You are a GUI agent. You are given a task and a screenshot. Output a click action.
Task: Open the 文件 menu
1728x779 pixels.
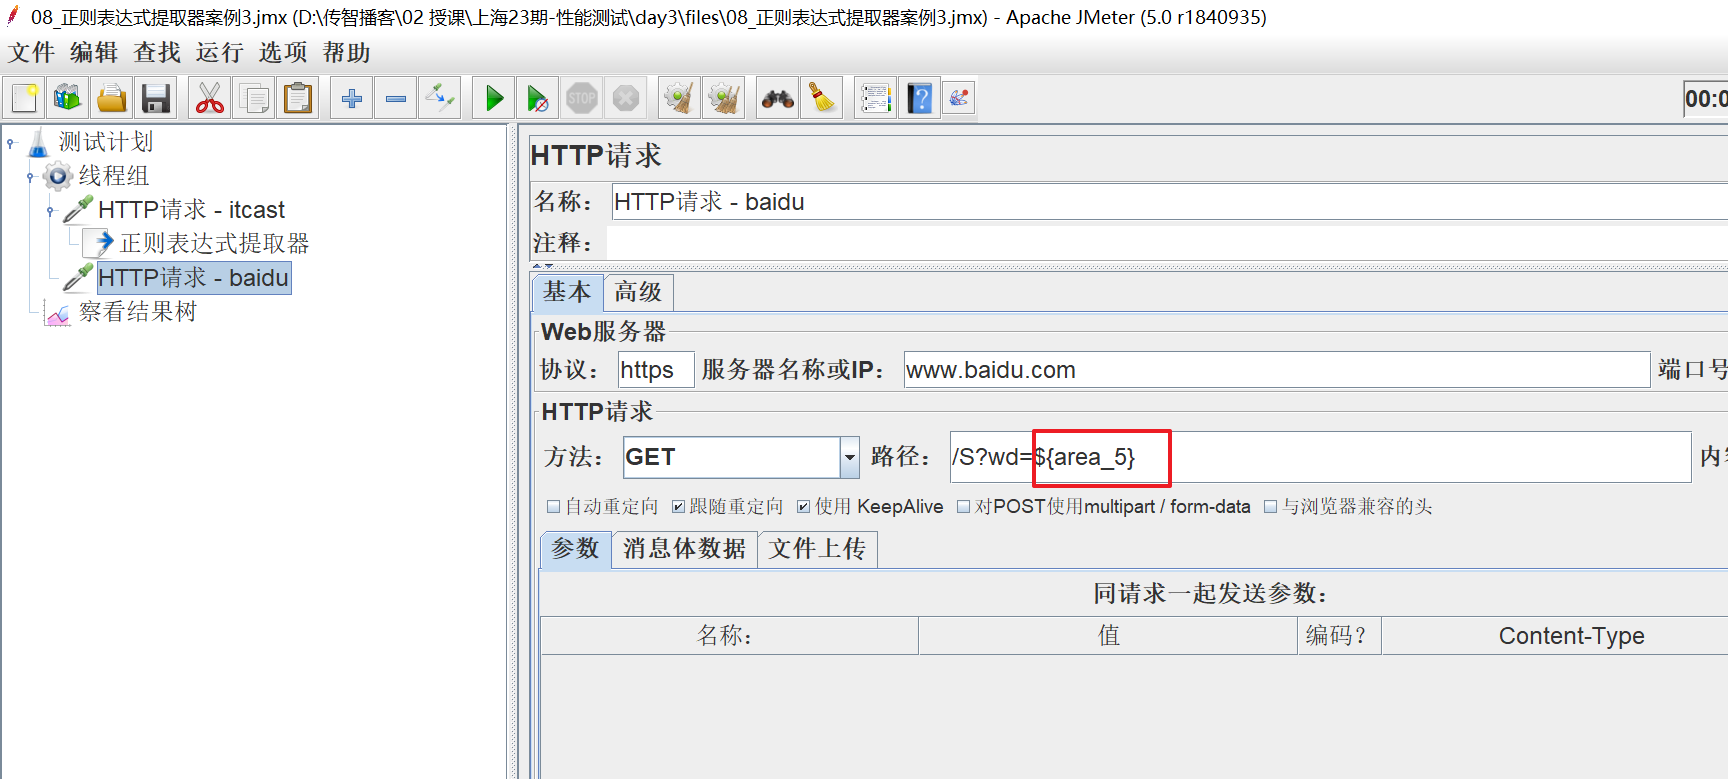pyautogui.click(x=32, y=52)
